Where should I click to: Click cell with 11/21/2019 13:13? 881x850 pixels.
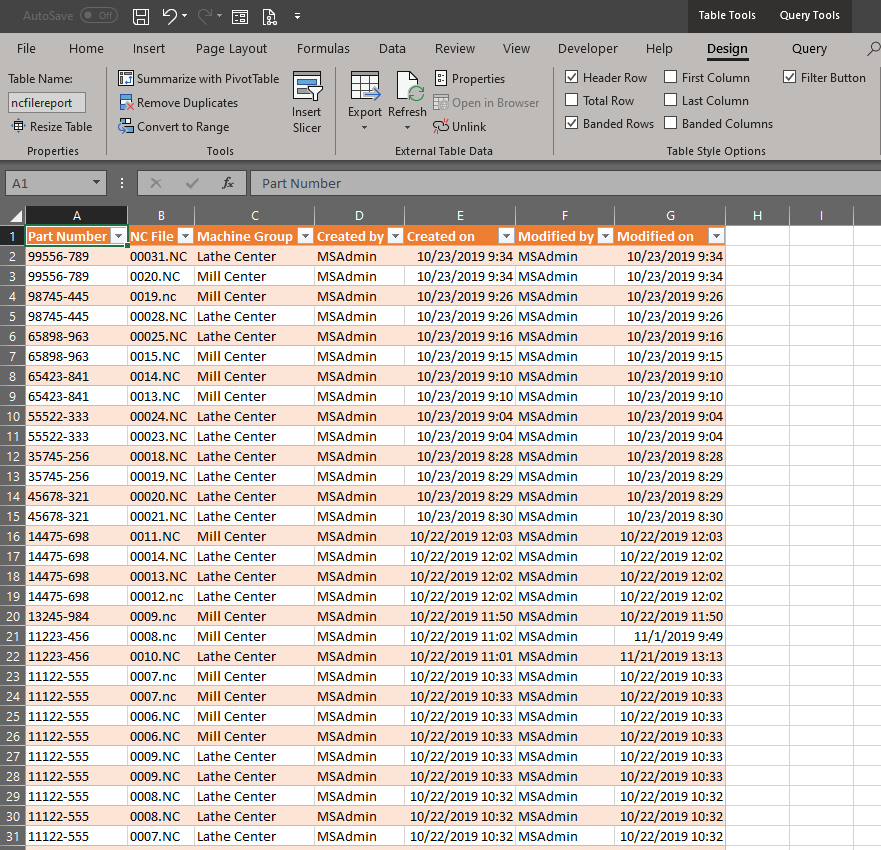pyautogui.click(x=670, y=657)
